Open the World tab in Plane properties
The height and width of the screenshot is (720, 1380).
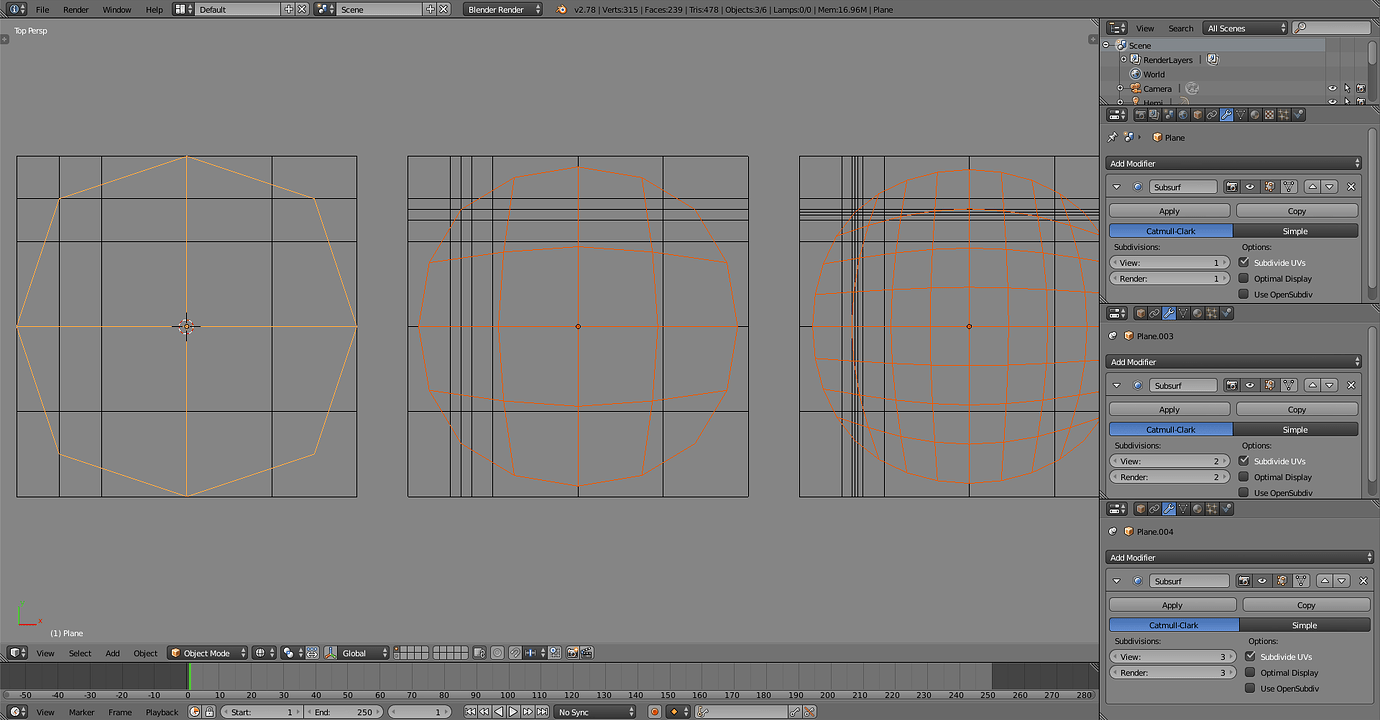coord(1183,115)
